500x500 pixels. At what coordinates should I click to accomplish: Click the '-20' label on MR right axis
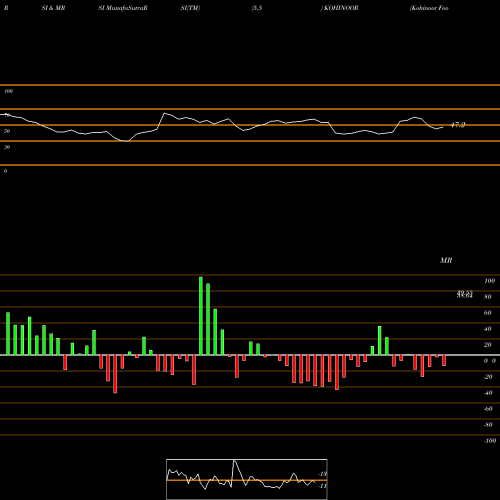click(488, 377)
